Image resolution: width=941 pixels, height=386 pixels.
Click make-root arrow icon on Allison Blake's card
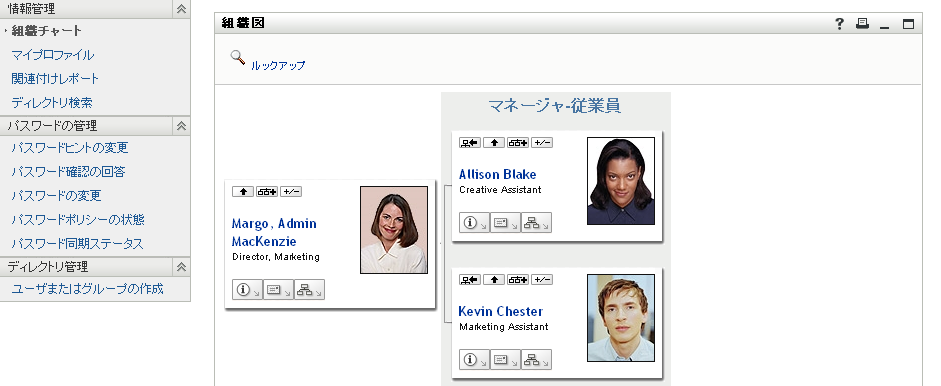click(x=469, y=142)
